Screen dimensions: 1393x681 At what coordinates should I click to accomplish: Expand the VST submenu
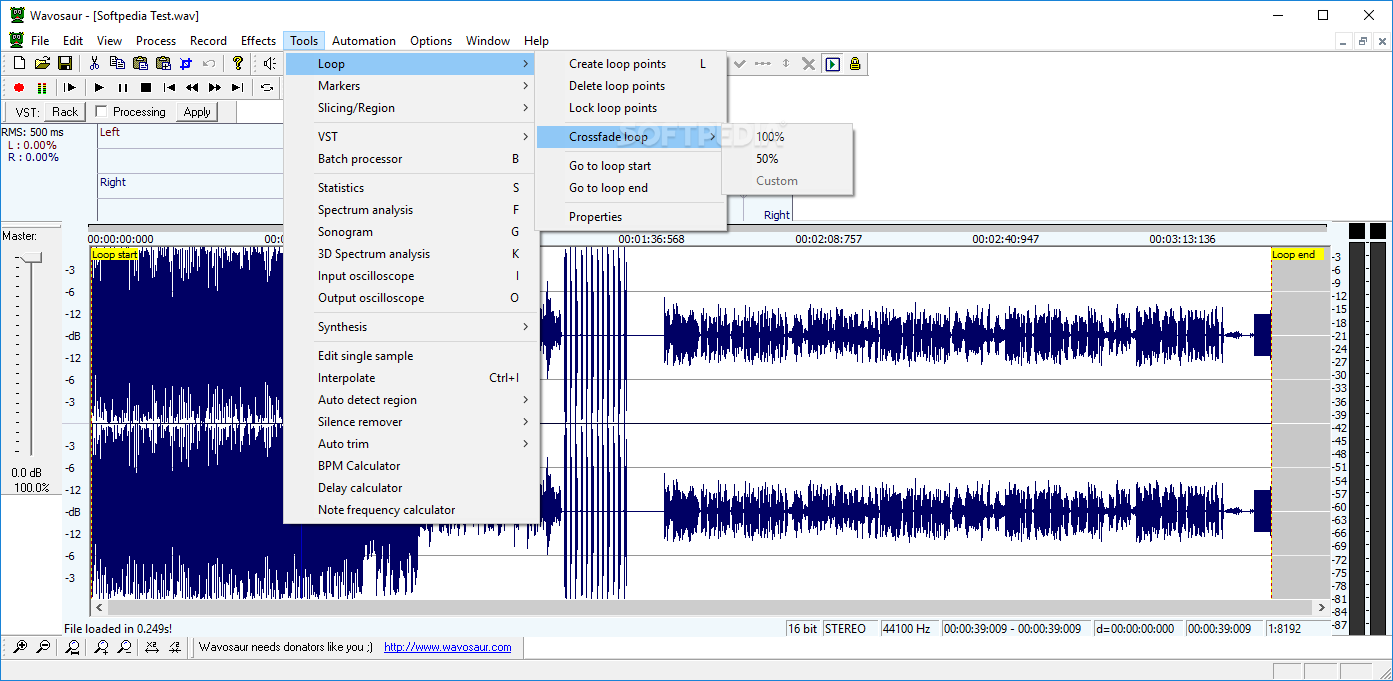[411, 137]
